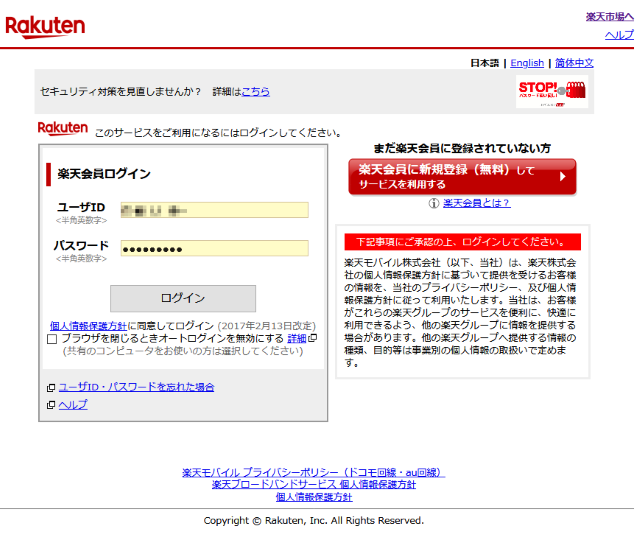Click the new-window icon beside the lower ヘルプ link

coord(51,405)
